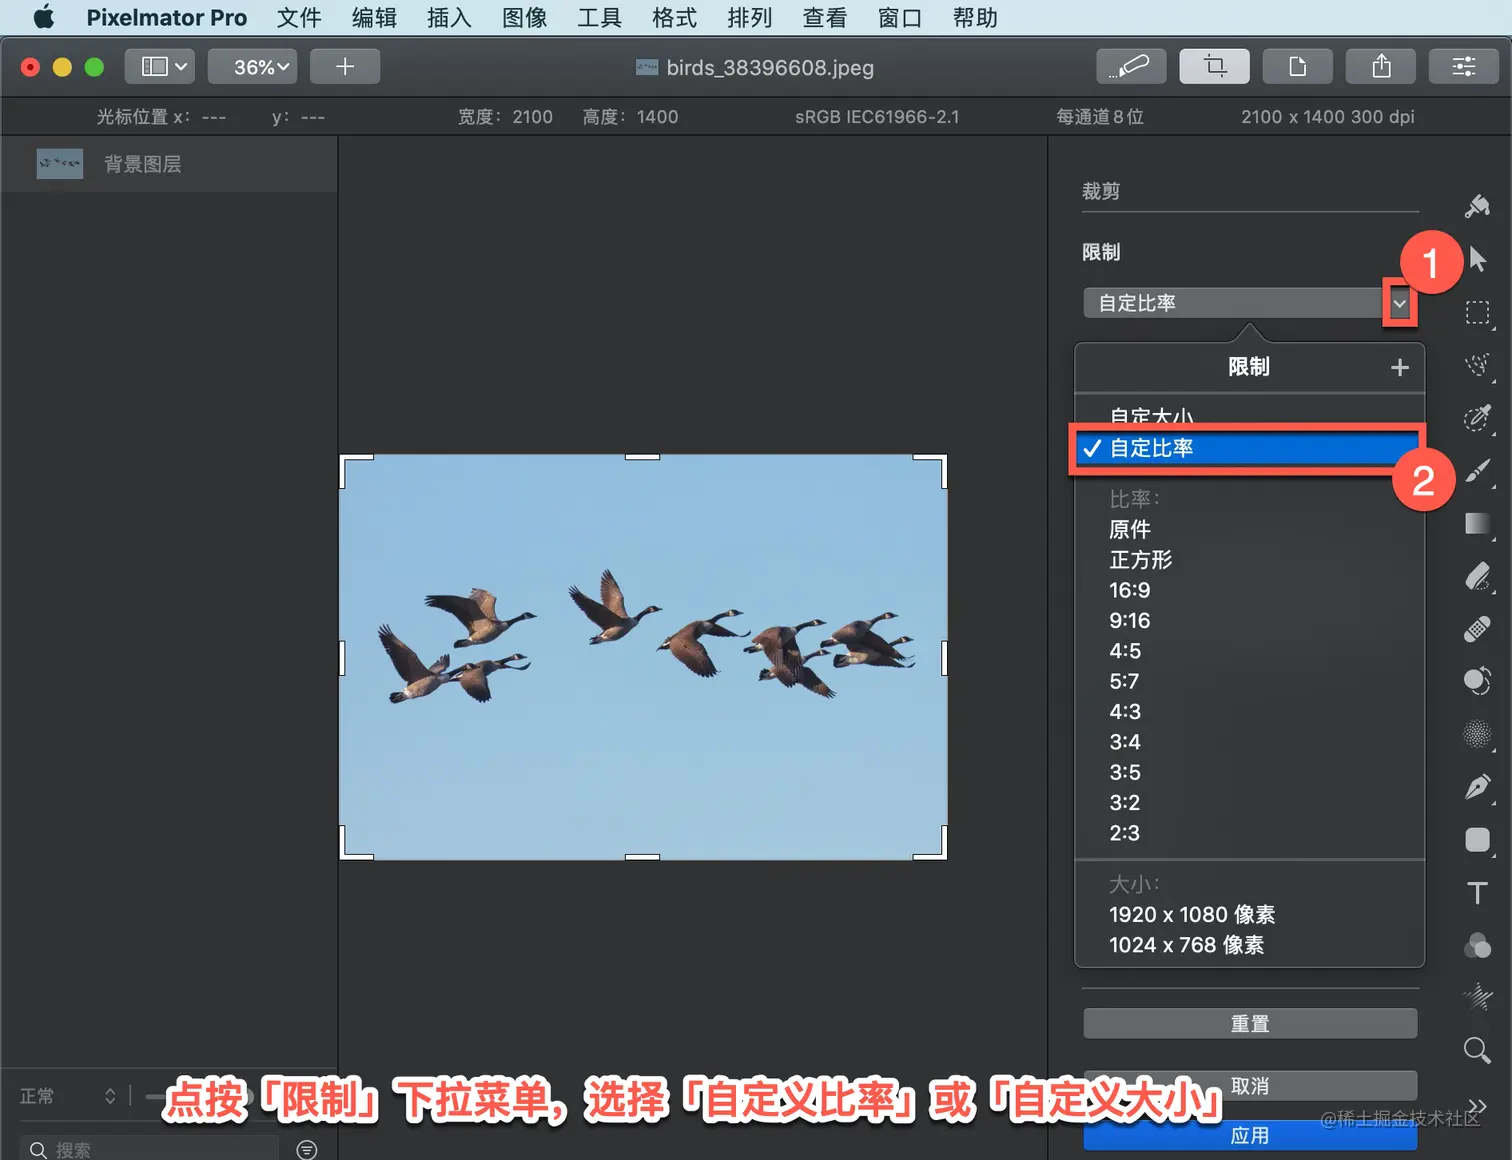Click the plus add toolbar button

tap(345, 67)
